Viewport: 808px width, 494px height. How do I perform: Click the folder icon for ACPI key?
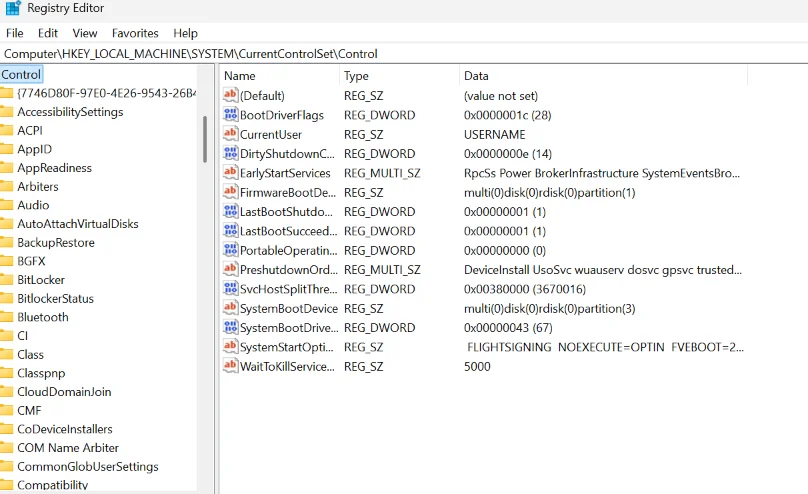(7, 130)
